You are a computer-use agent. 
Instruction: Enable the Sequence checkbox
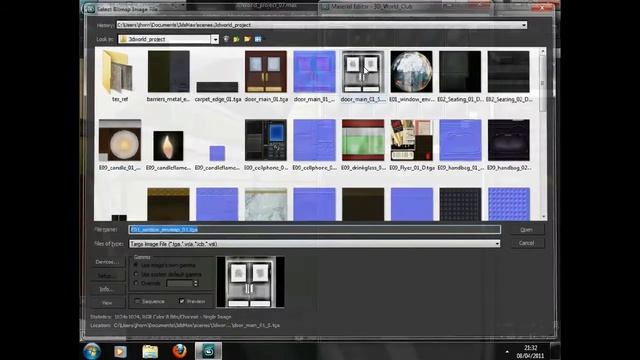click(138, 301)
